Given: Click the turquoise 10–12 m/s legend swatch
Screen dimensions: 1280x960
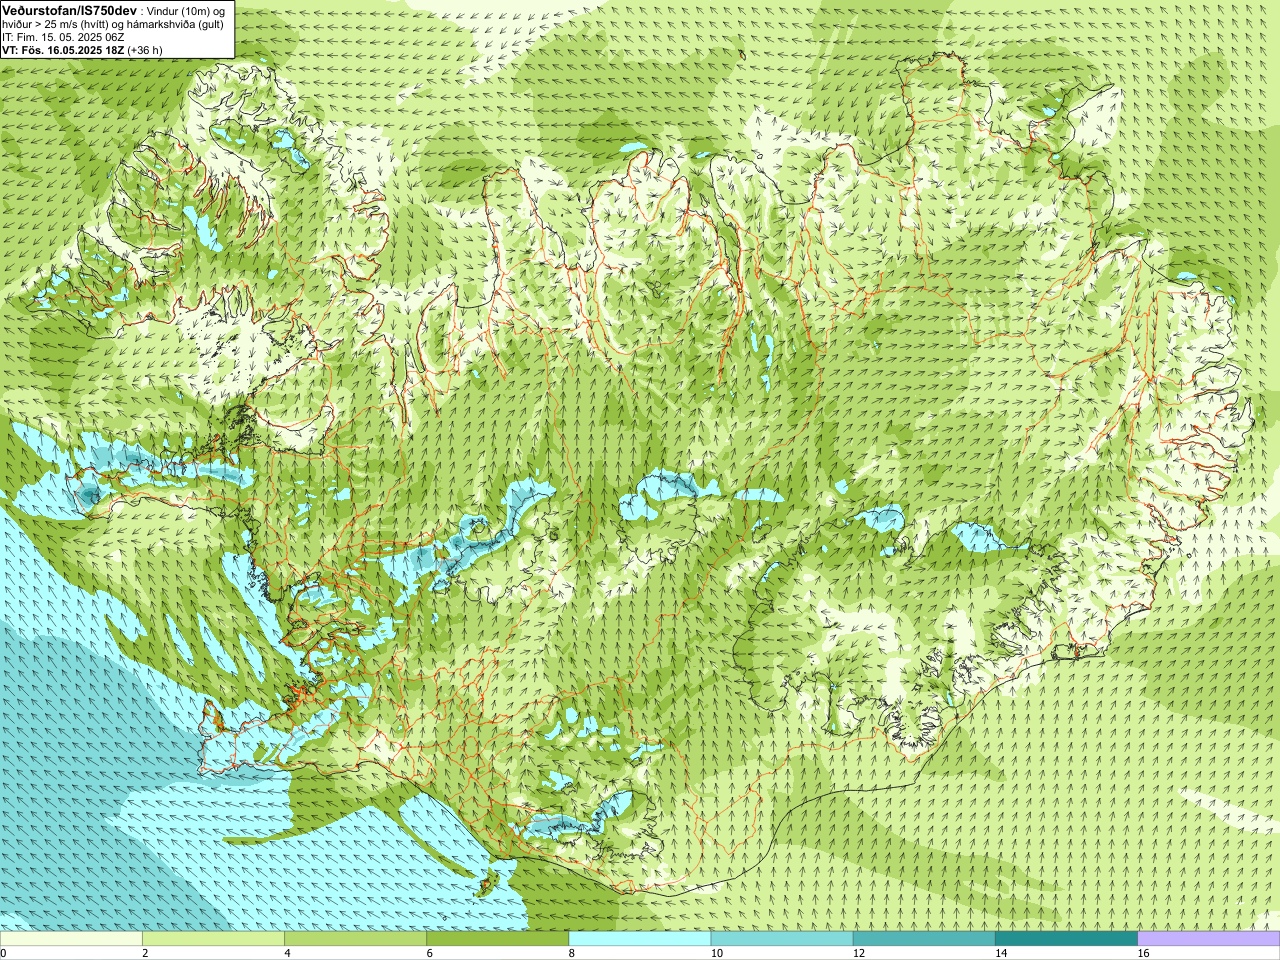Looking at the screenshot, I should click(x=782, y=939).
